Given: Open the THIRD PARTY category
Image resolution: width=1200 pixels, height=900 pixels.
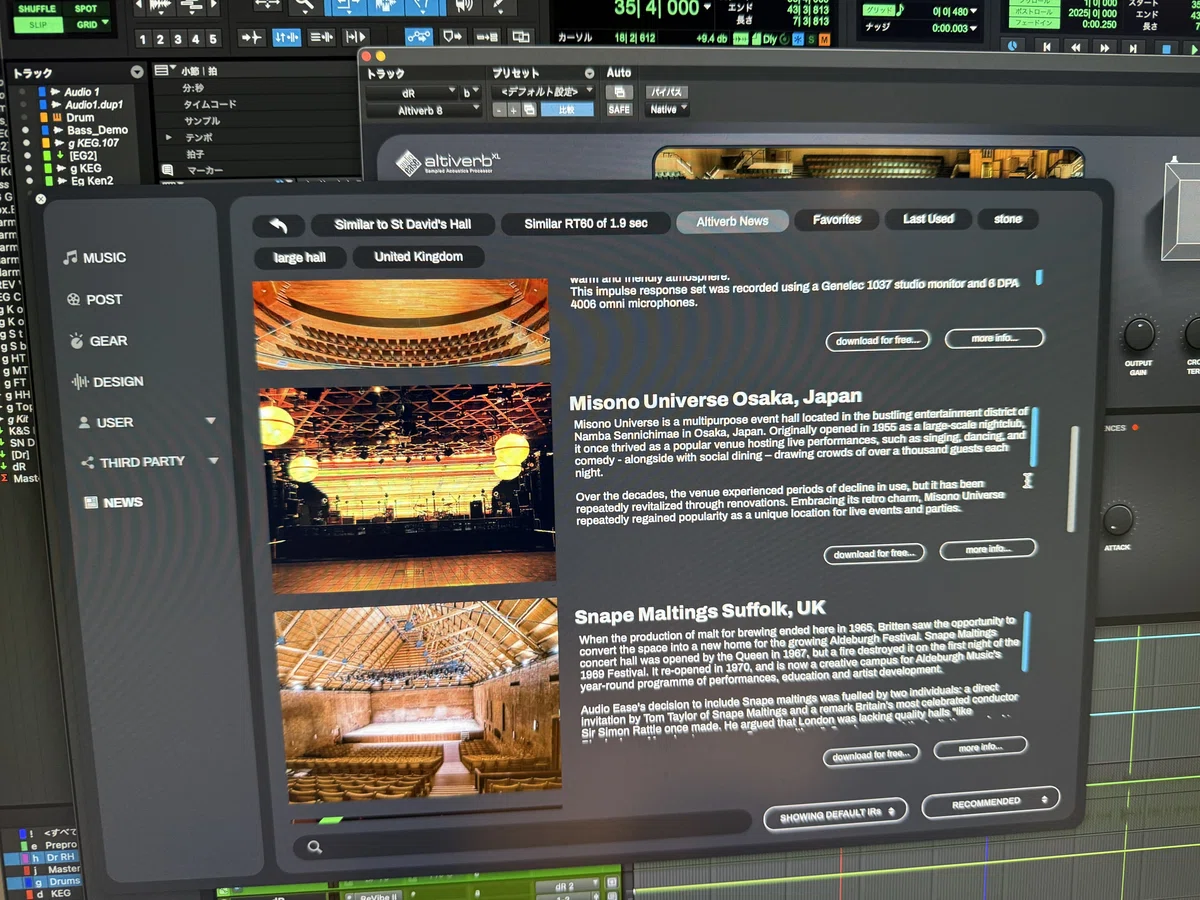Looking at the screenshot, I should [132, 462].
